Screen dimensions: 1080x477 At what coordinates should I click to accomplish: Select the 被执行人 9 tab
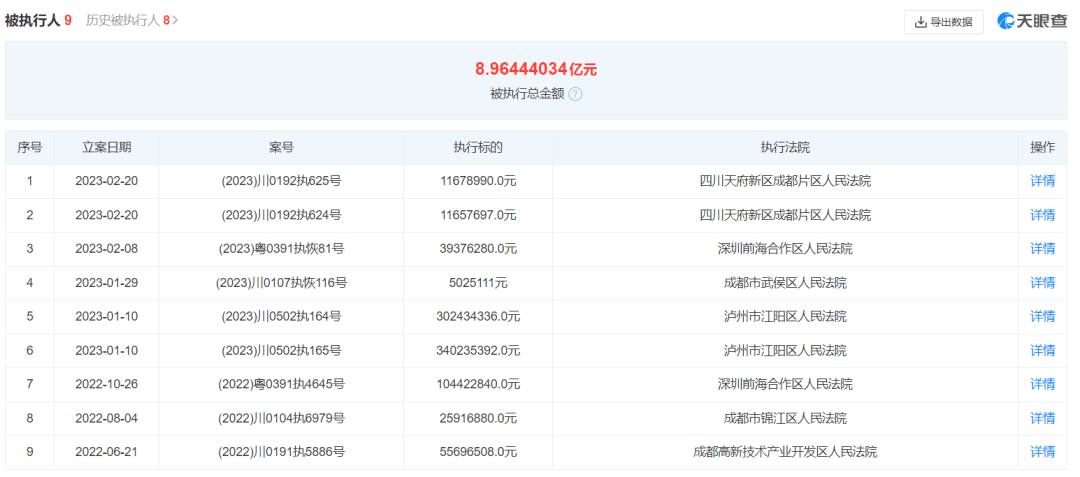point(38,21)
